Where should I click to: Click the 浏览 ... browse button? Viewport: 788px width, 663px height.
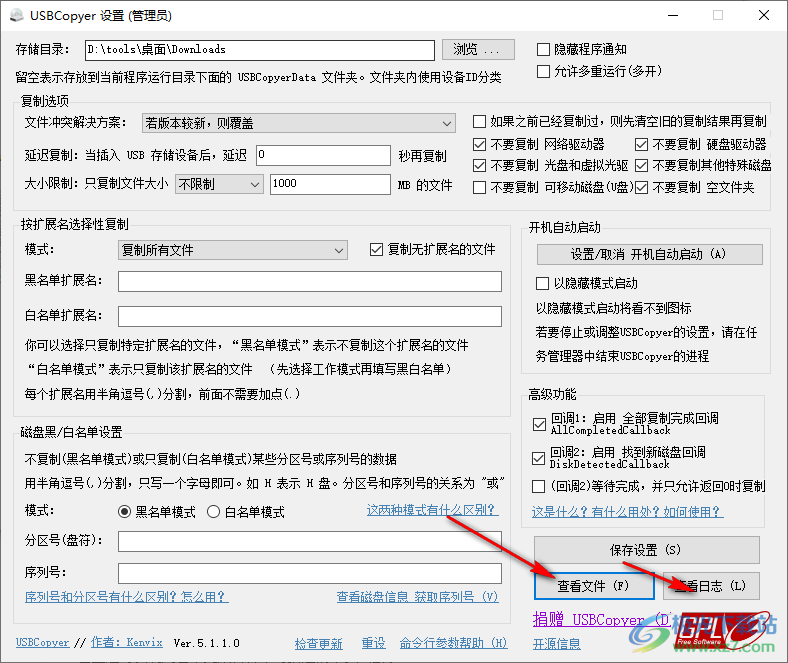[478, 49]
